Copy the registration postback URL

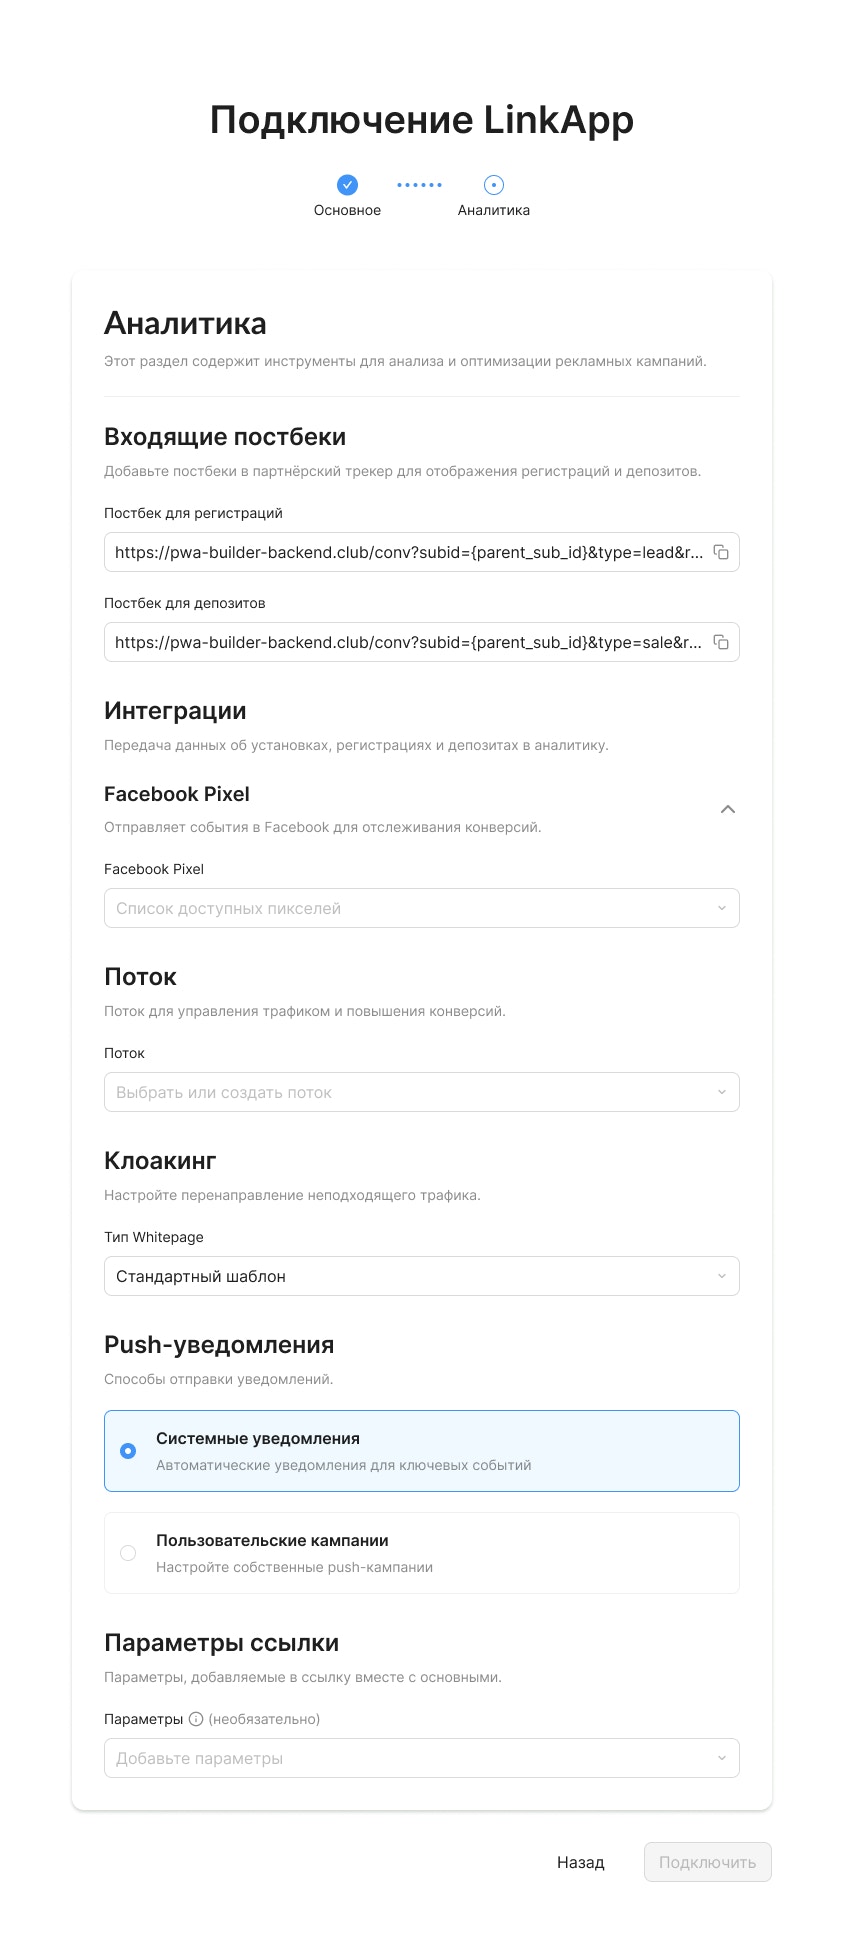pyautogui.click(x=723, y=552)
